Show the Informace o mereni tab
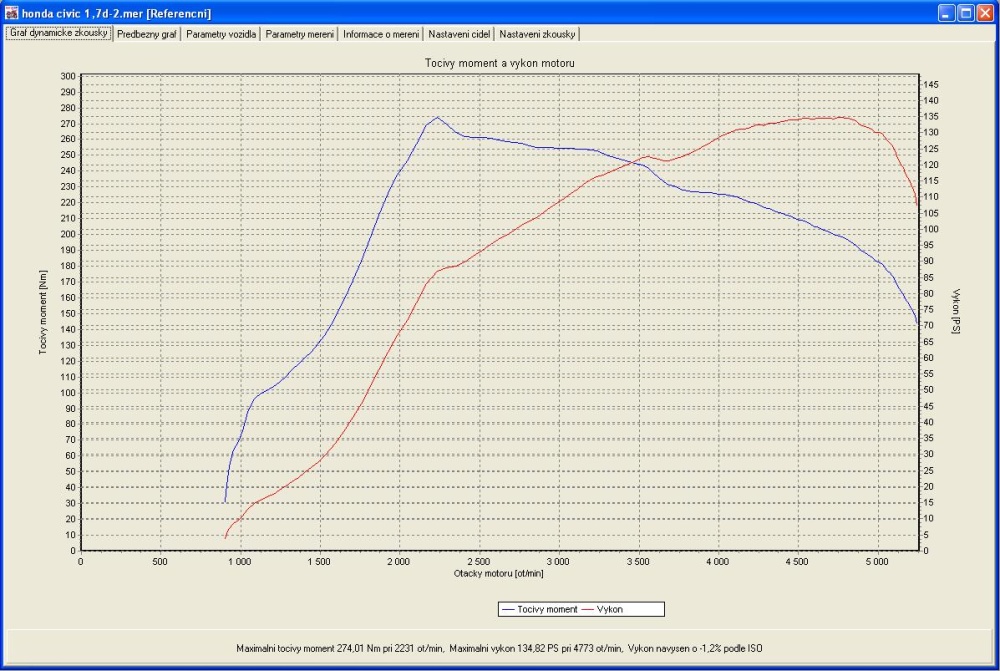Viewport: 1000px width, 671px height. click(x=381, y=34)
